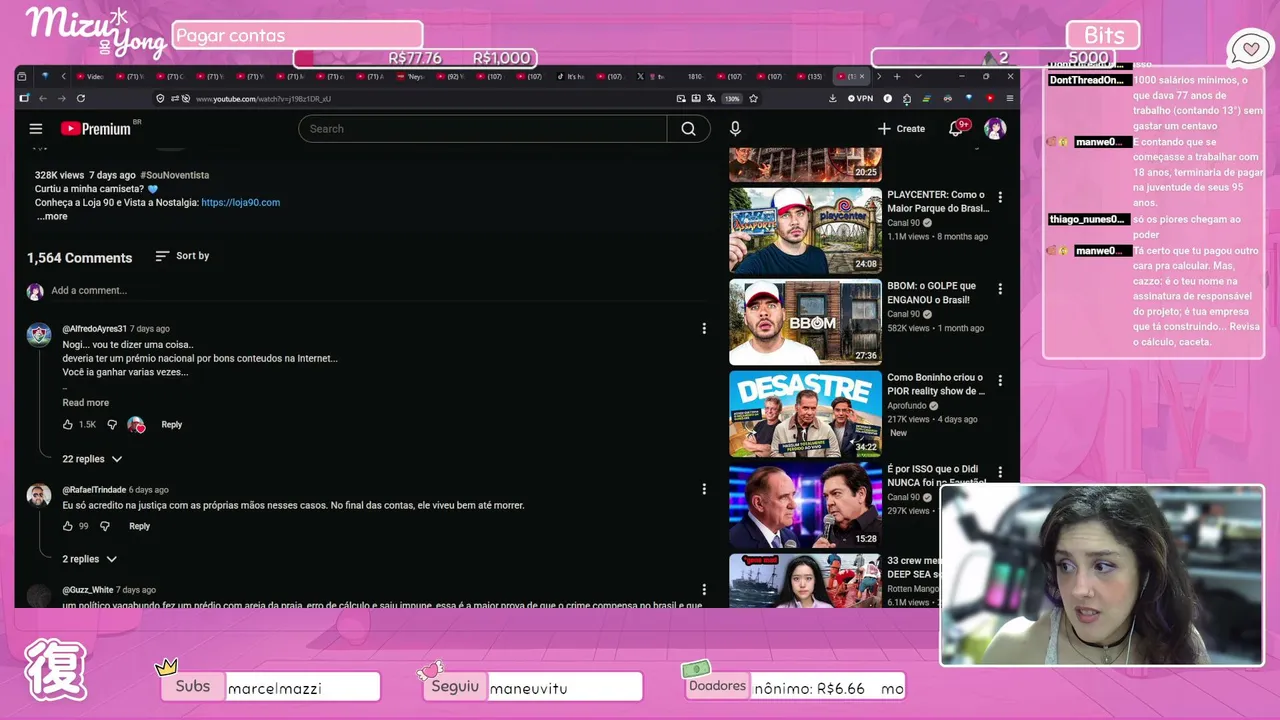Image resolution: width=1280 pixels, height=720 pixels.
Task: Like the @RafaelTrindade comment
Action: click(68, 526)
